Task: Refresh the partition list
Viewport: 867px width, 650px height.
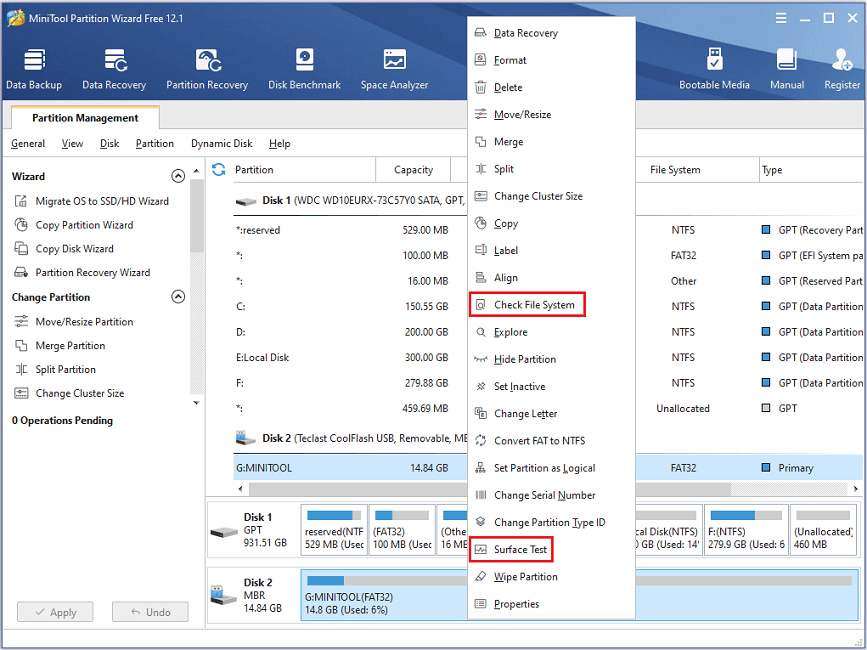Action: pyautogui.click(x=218, y=169)
